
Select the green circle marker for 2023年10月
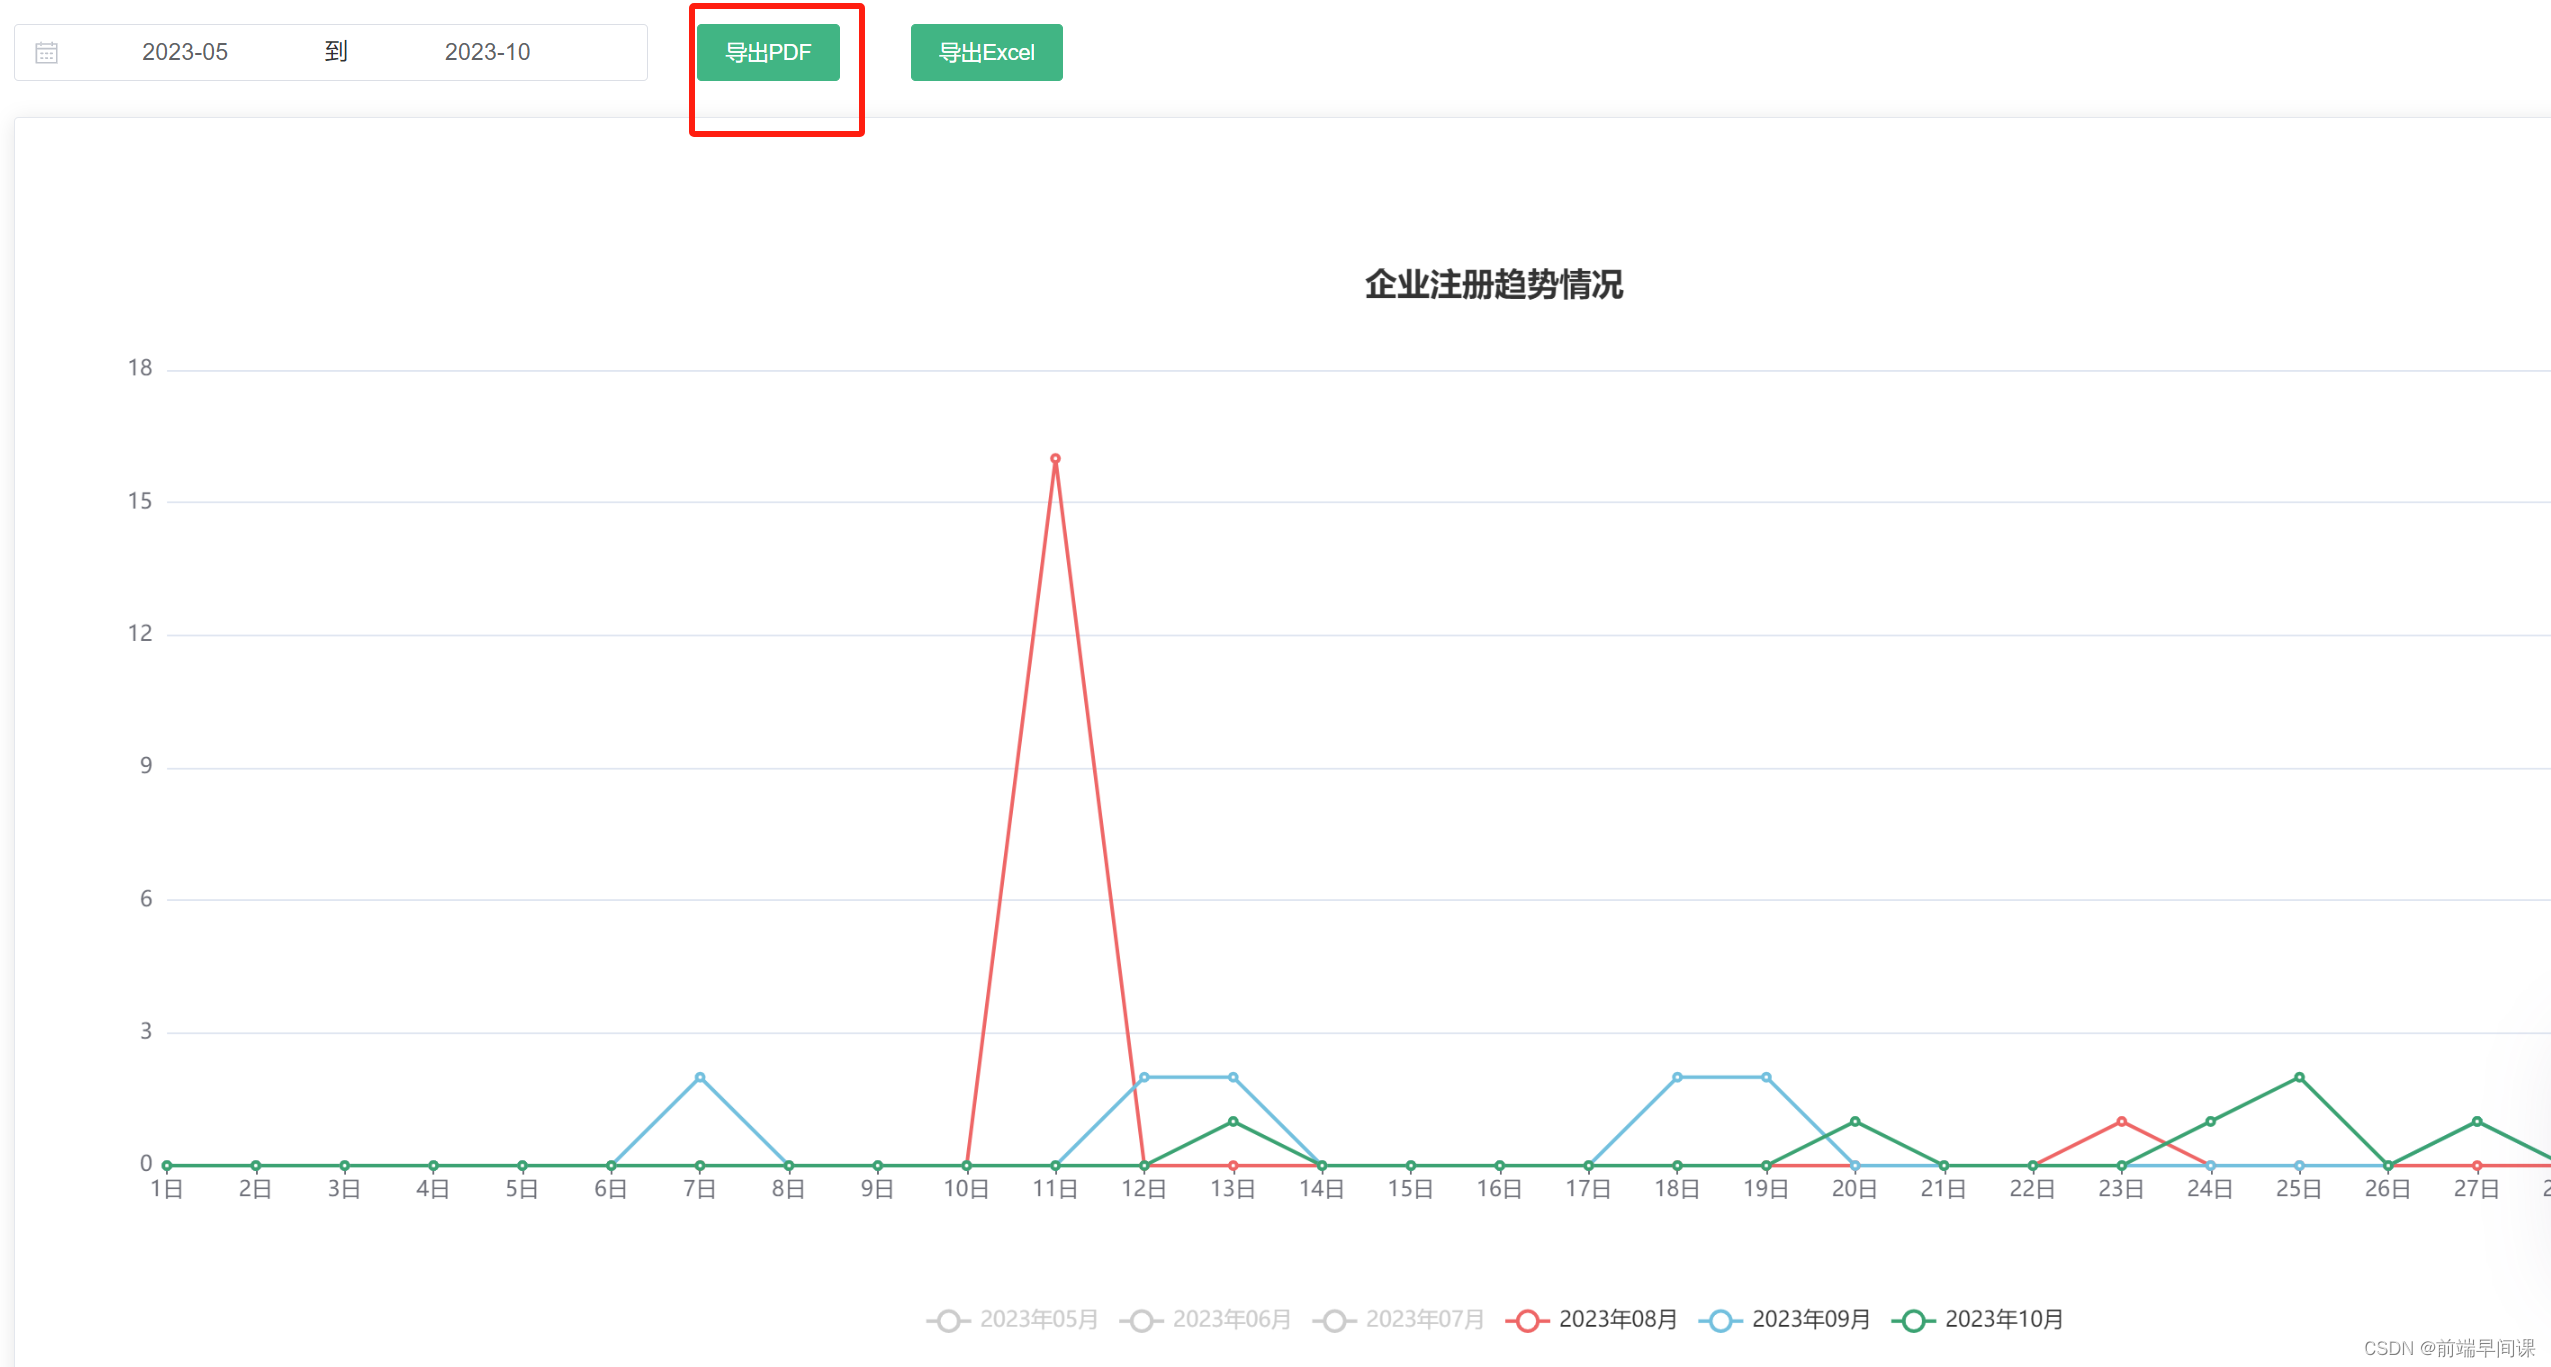coord(1912,1320)
